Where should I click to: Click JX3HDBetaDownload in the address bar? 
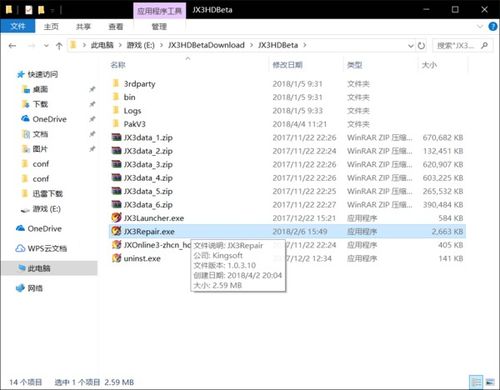[206, 45]
